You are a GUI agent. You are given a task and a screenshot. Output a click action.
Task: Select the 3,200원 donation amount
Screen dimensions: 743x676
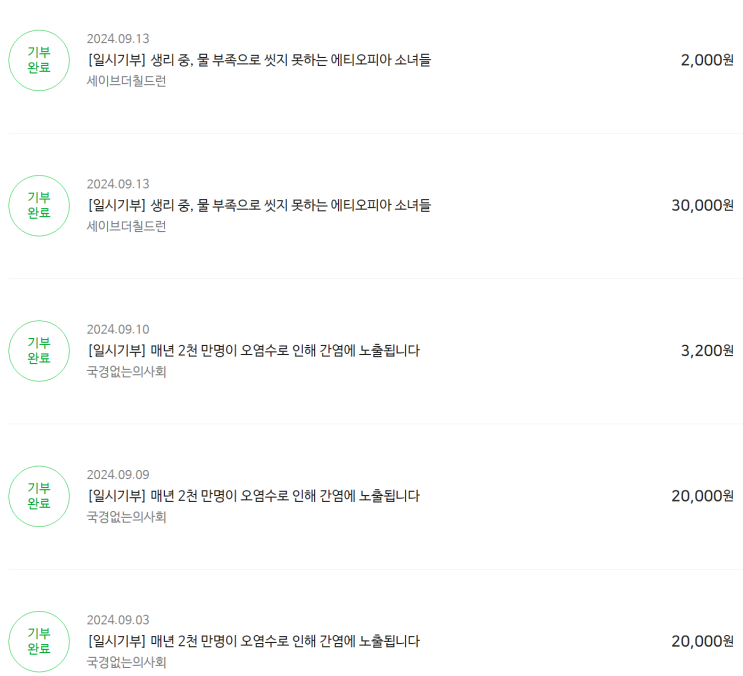(707, 350)
